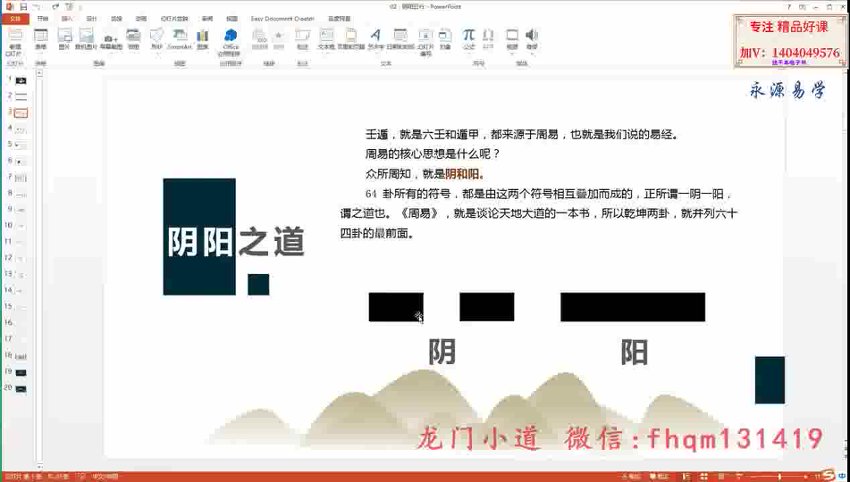This screenshot has height=482, width=850.
Task: Undo the last action in quick access toolbar
Action: (37, 7)
